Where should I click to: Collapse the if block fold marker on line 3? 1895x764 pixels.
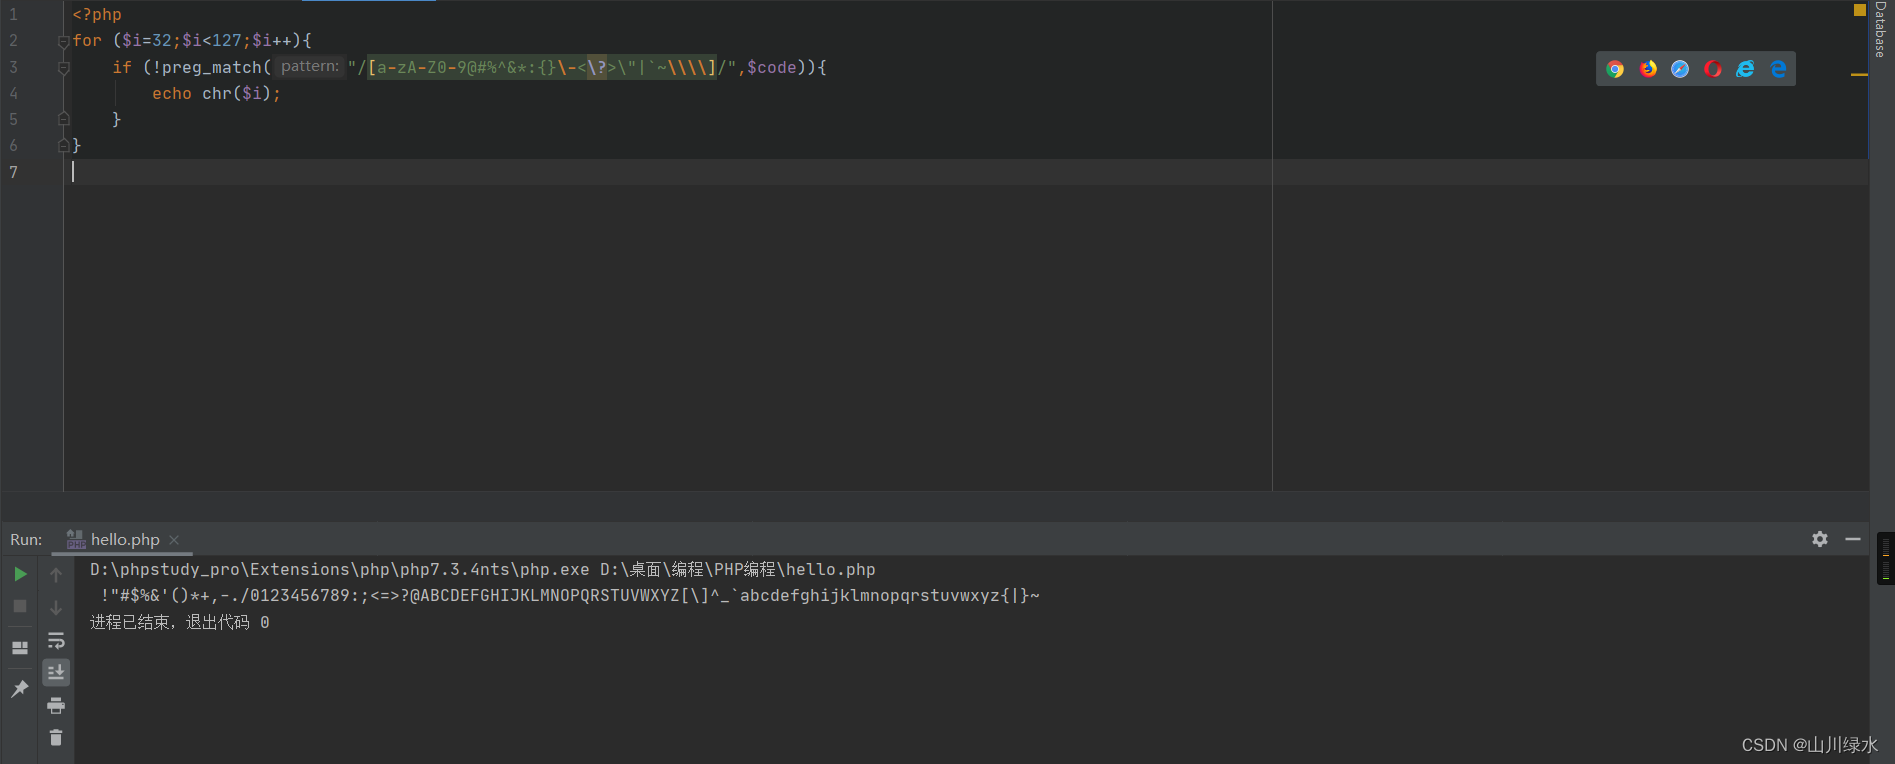tap(63, 68)
